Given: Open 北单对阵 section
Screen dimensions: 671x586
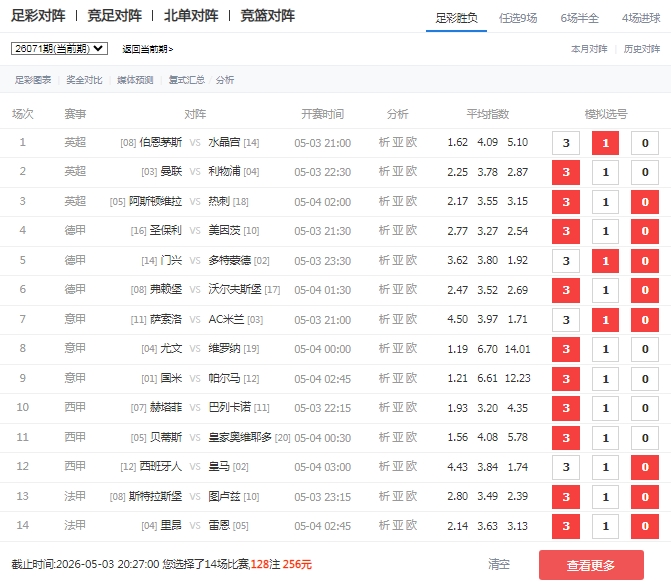Looking at the screenshot, I should (x=191, y=16).
